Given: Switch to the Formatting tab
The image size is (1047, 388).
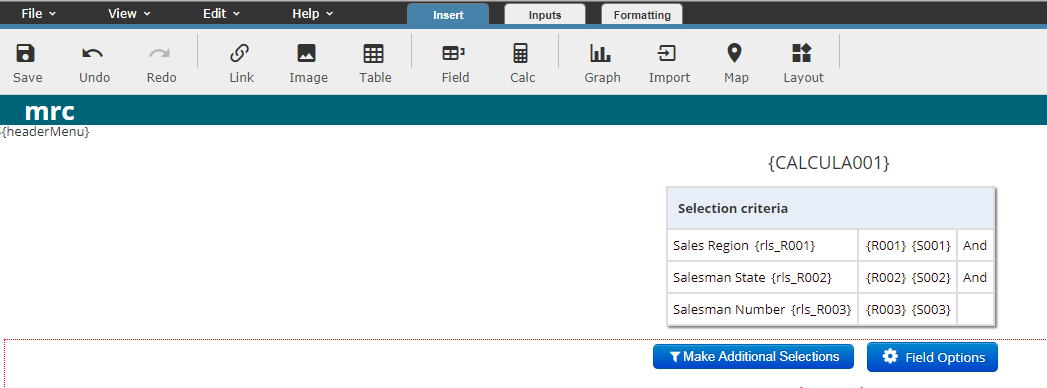Looking at the screenshot, I should [x=642, y=15].
